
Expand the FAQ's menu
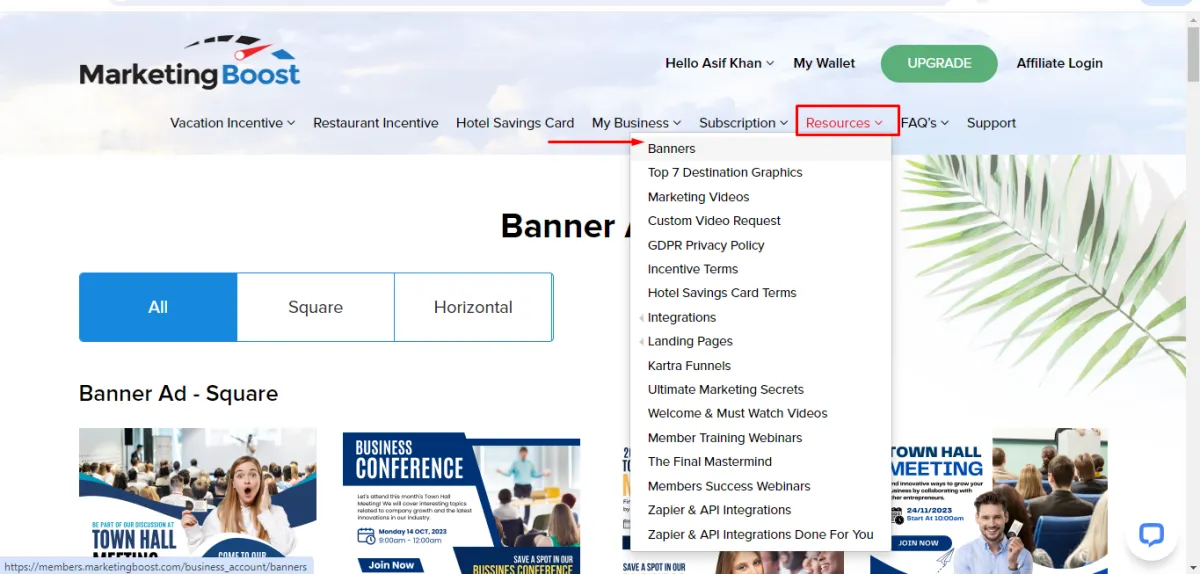(x=925, y=123)
